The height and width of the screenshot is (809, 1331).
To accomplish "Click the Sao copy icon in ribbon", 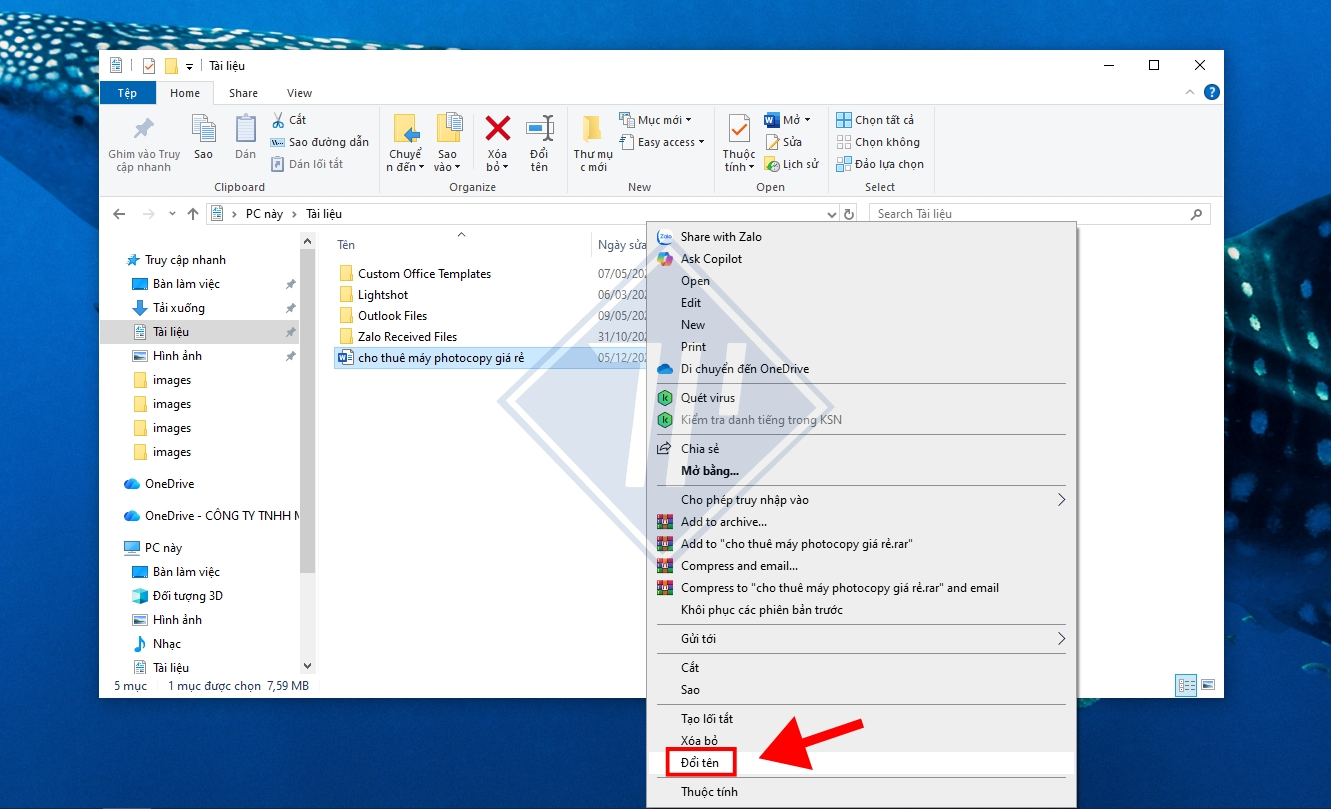I will click(x=204, y=128).
